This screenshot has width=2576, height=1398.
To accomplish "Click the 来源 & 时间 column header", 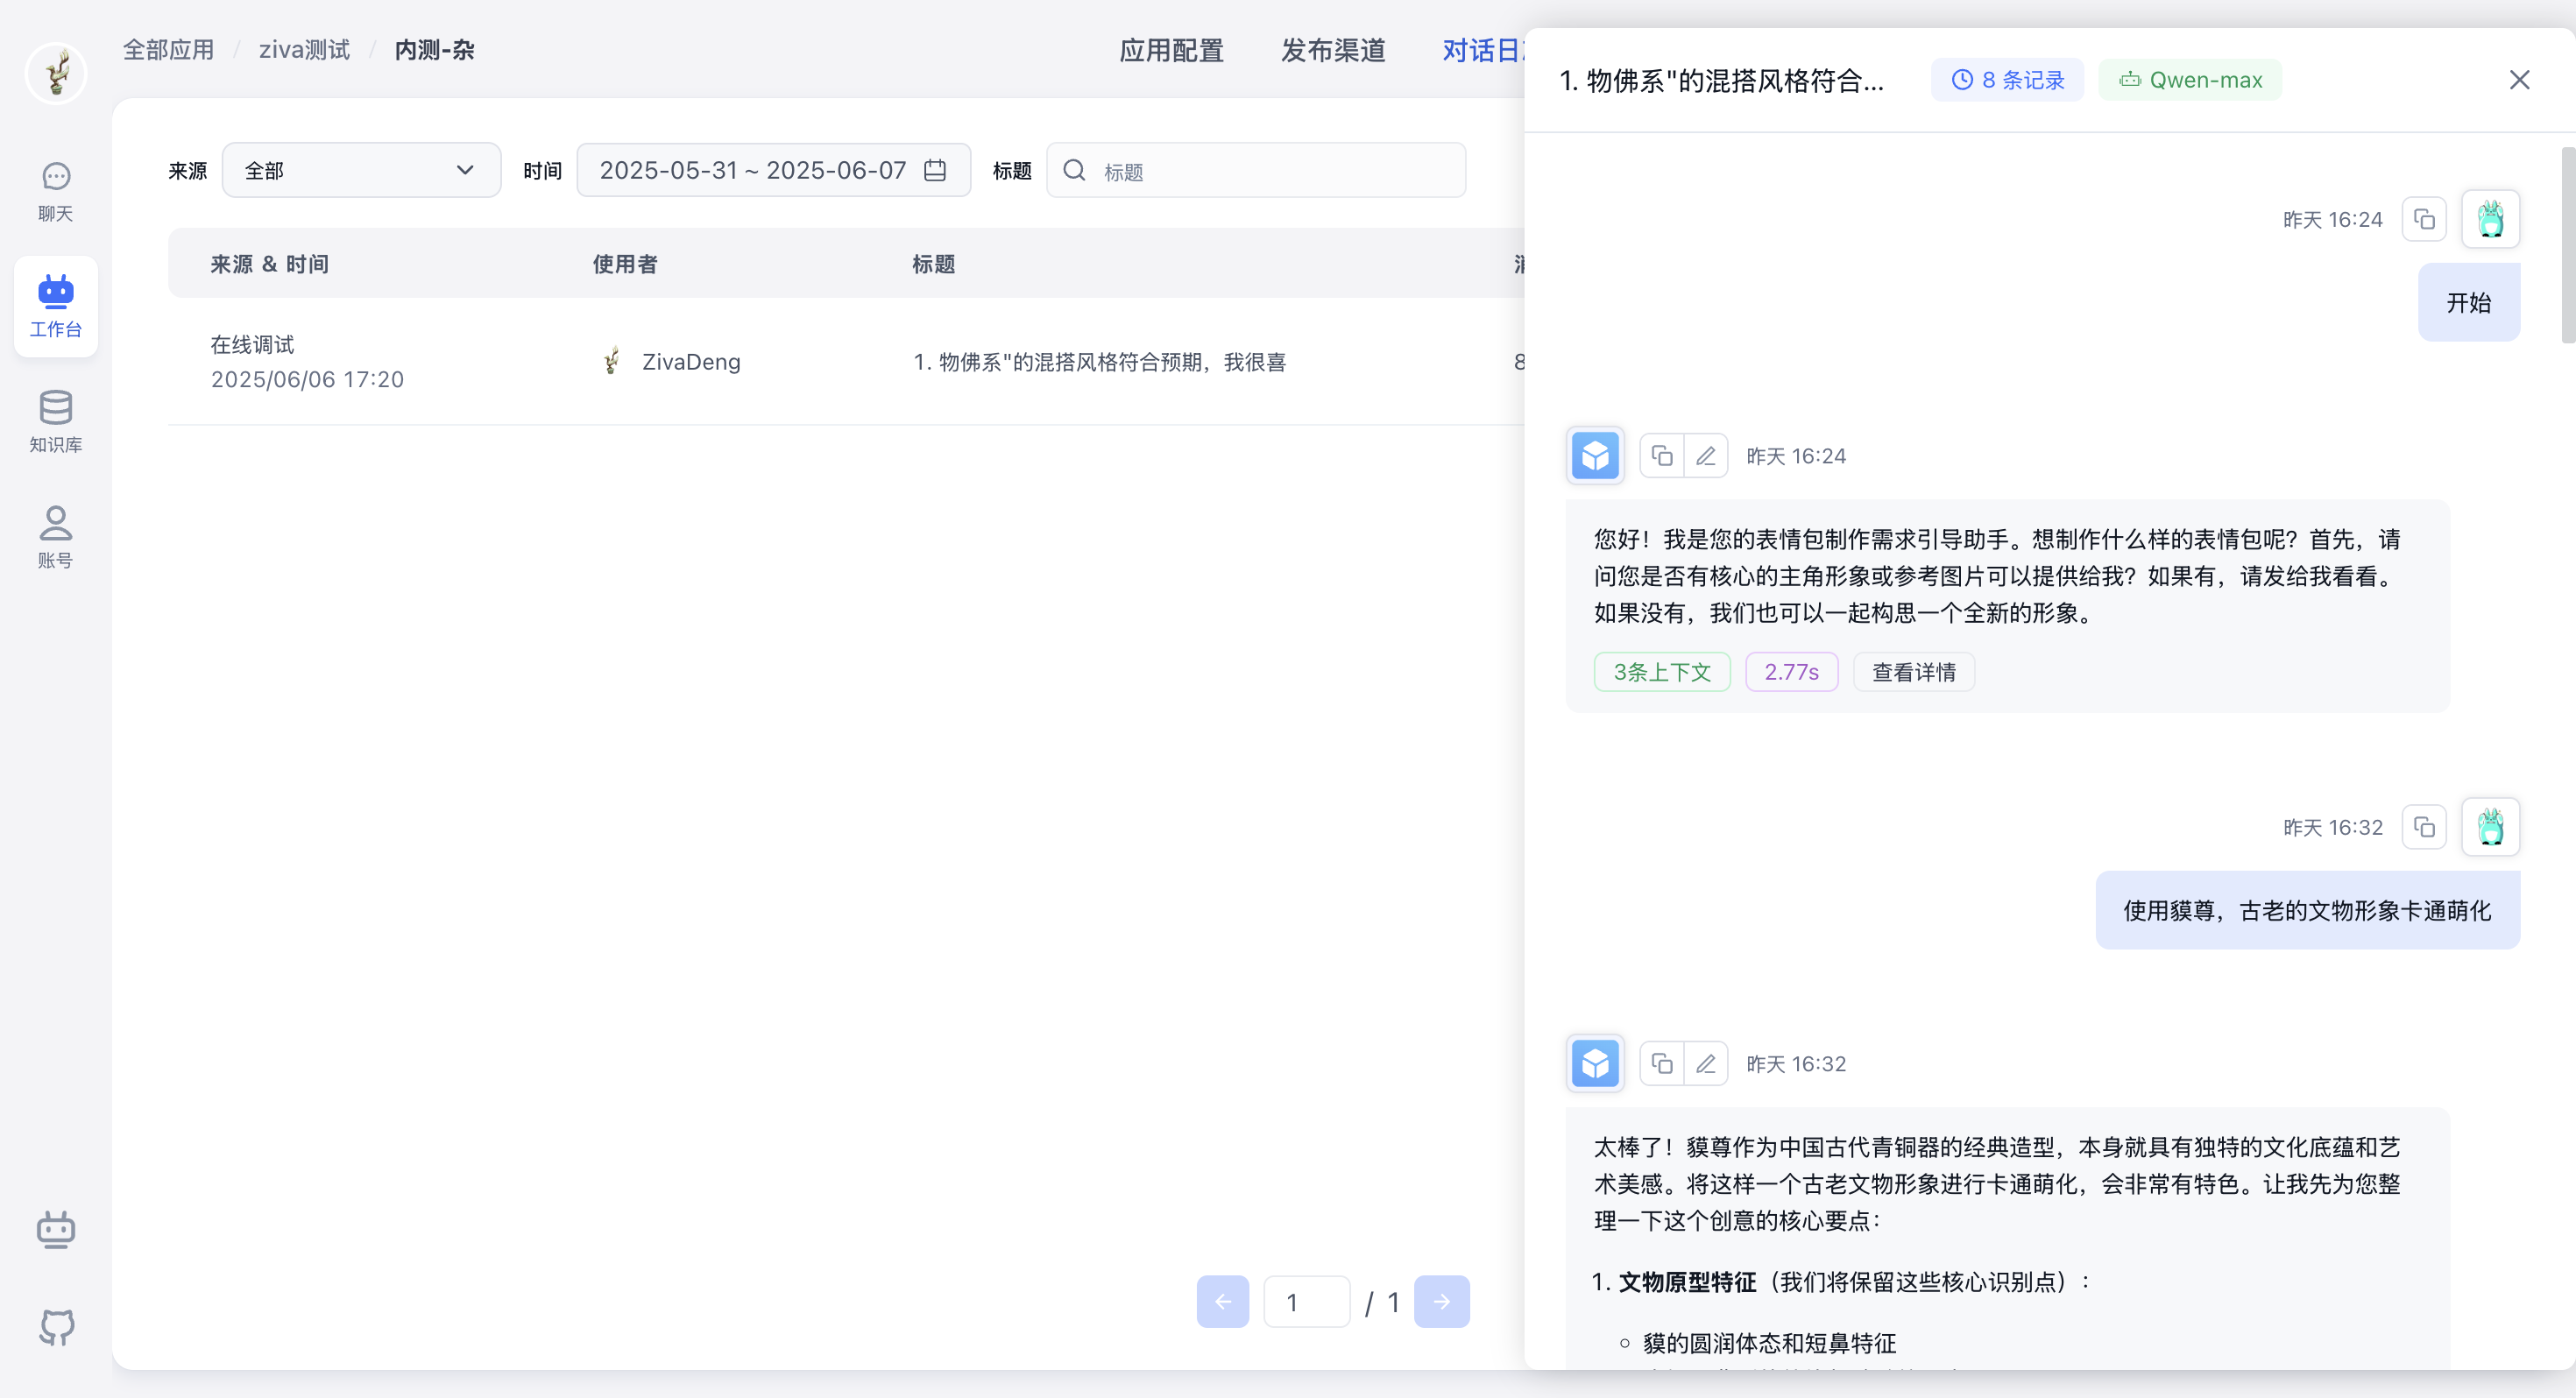I will 269,264.
